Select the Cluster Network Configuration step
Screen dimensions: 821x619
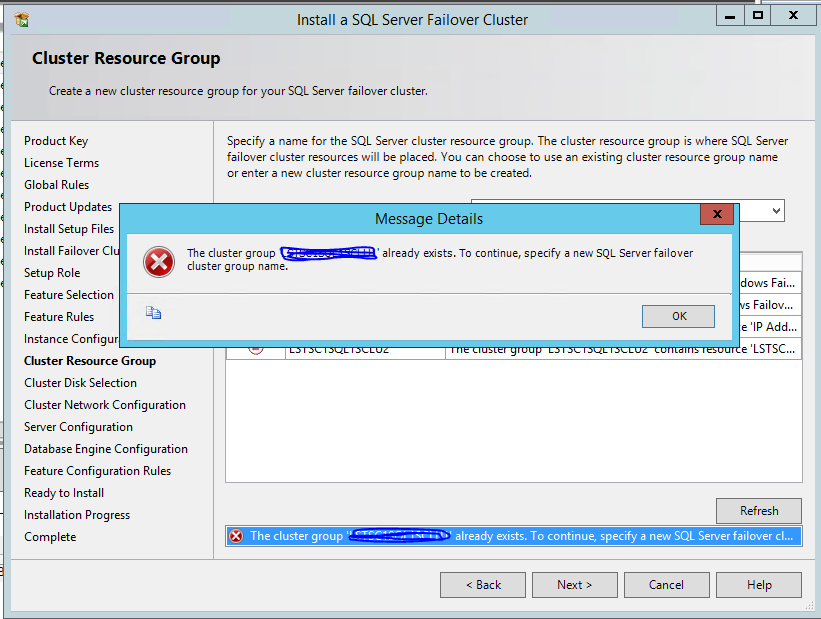105,405
